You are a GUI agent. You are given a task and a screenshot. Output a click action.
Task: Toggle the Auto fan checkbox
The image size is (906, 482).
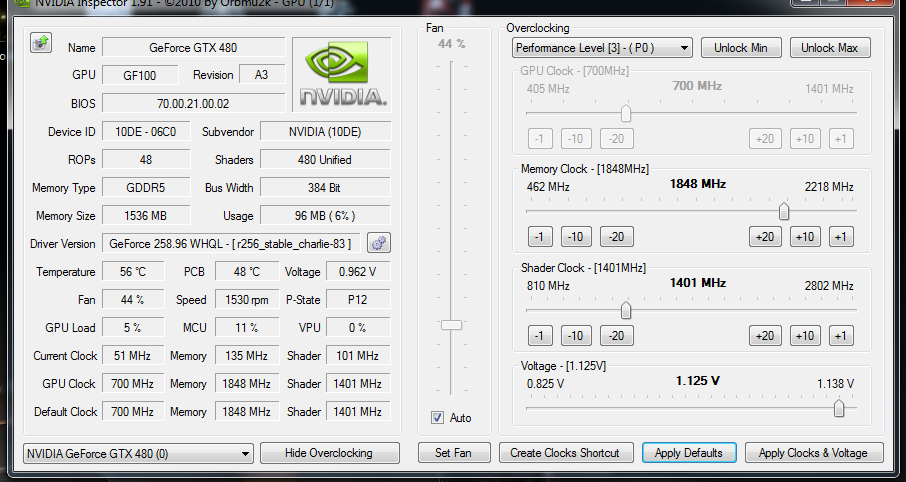click(437, 417)
